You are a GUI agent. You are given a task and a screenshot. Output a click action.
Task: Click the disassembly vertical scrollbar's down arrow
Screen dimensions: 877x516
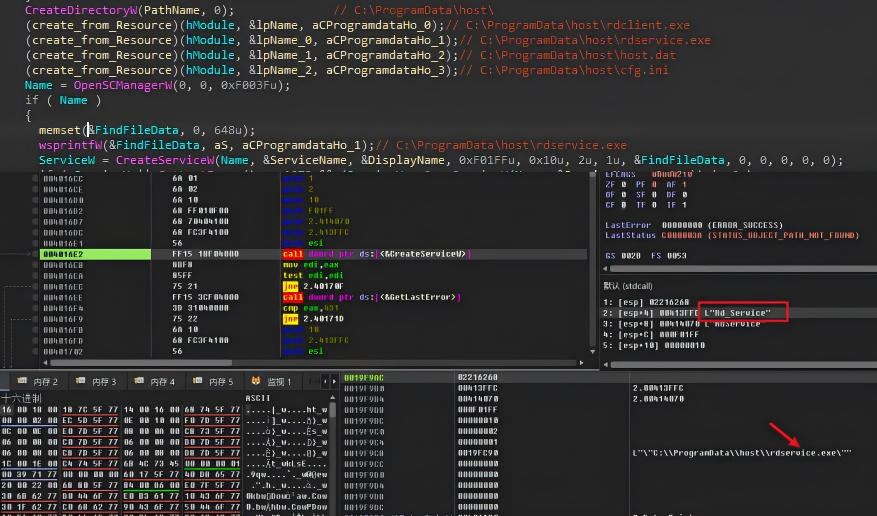592,352
